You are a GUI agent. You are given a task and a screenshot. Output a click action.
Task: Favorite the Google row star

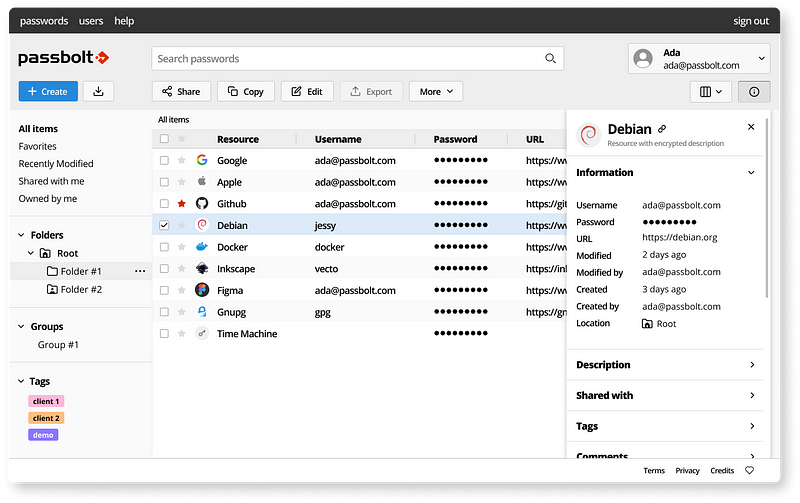click(x=182, y=160)
